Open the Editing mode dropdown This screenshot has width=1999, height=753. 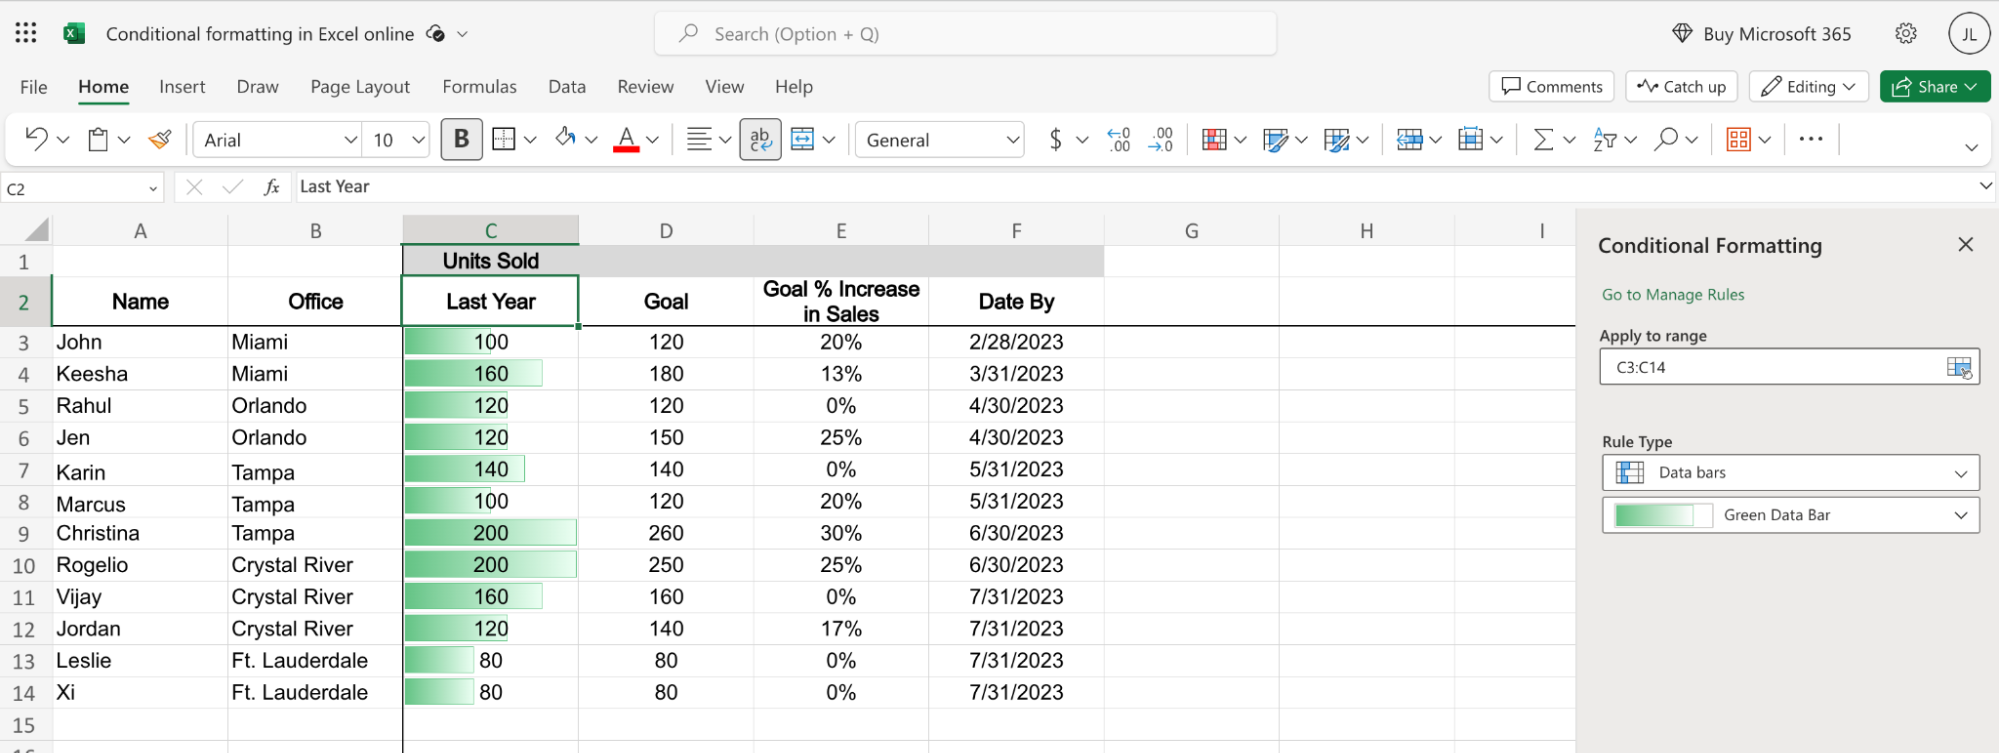1809,87
